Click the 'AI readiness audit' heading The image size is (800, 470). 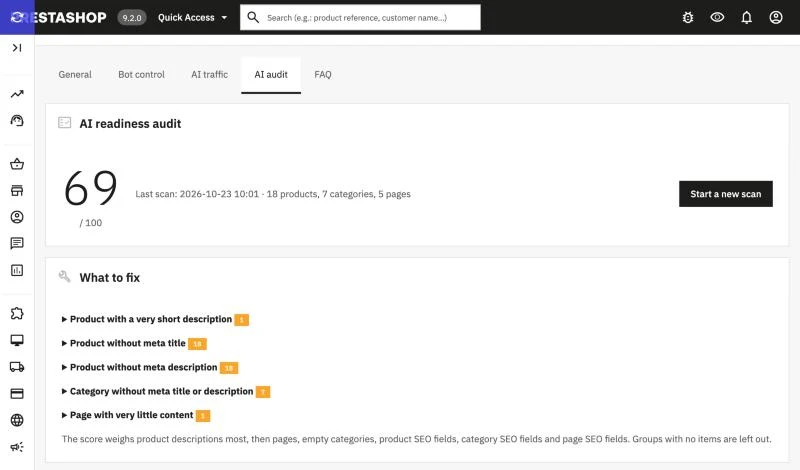click(130, 123)
